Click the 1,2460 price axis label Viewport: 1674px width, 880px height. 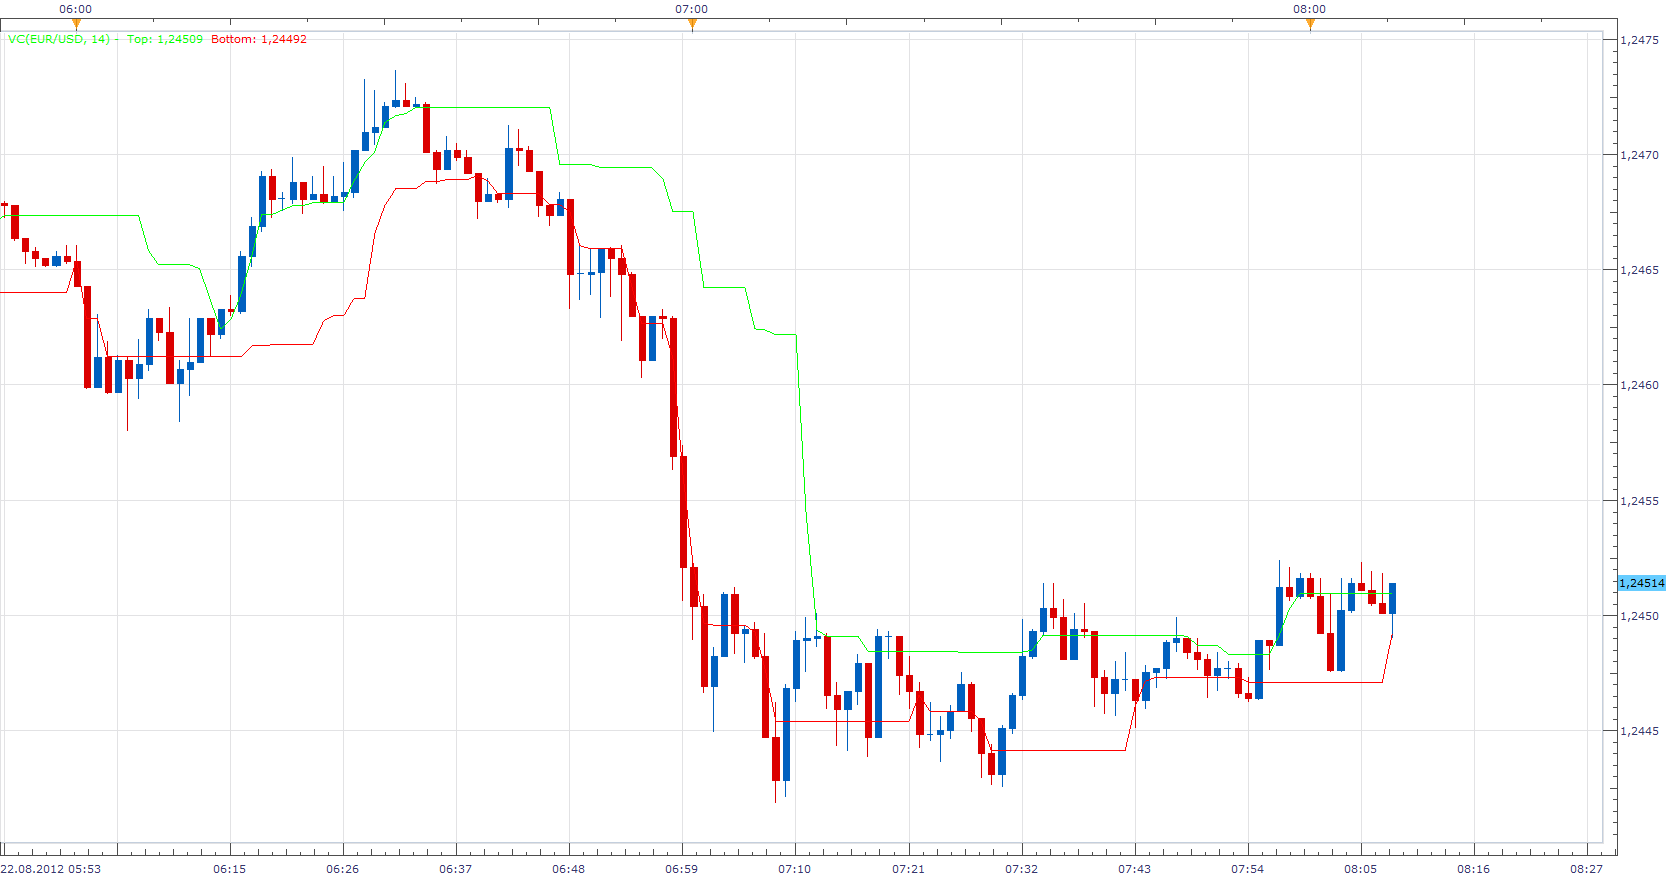point(1639,385)
